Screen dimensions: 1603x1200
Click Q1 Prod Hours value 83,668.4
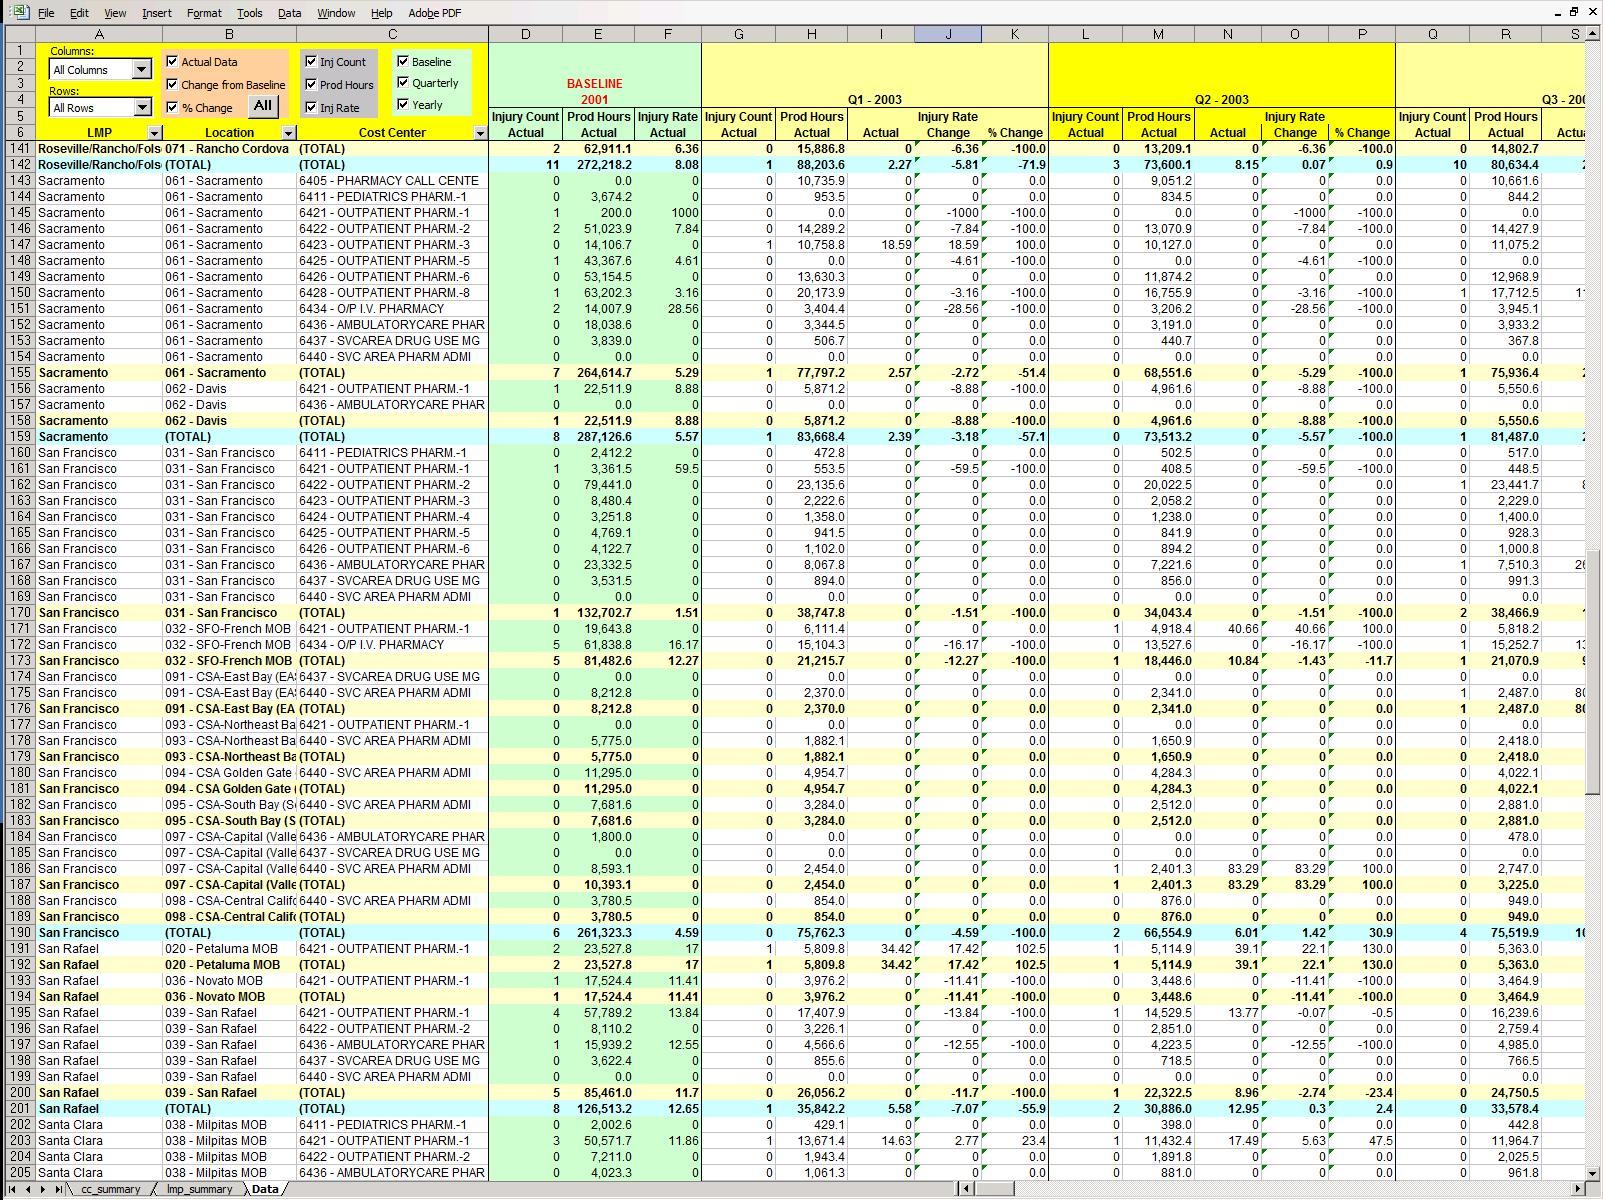point(811,437)
